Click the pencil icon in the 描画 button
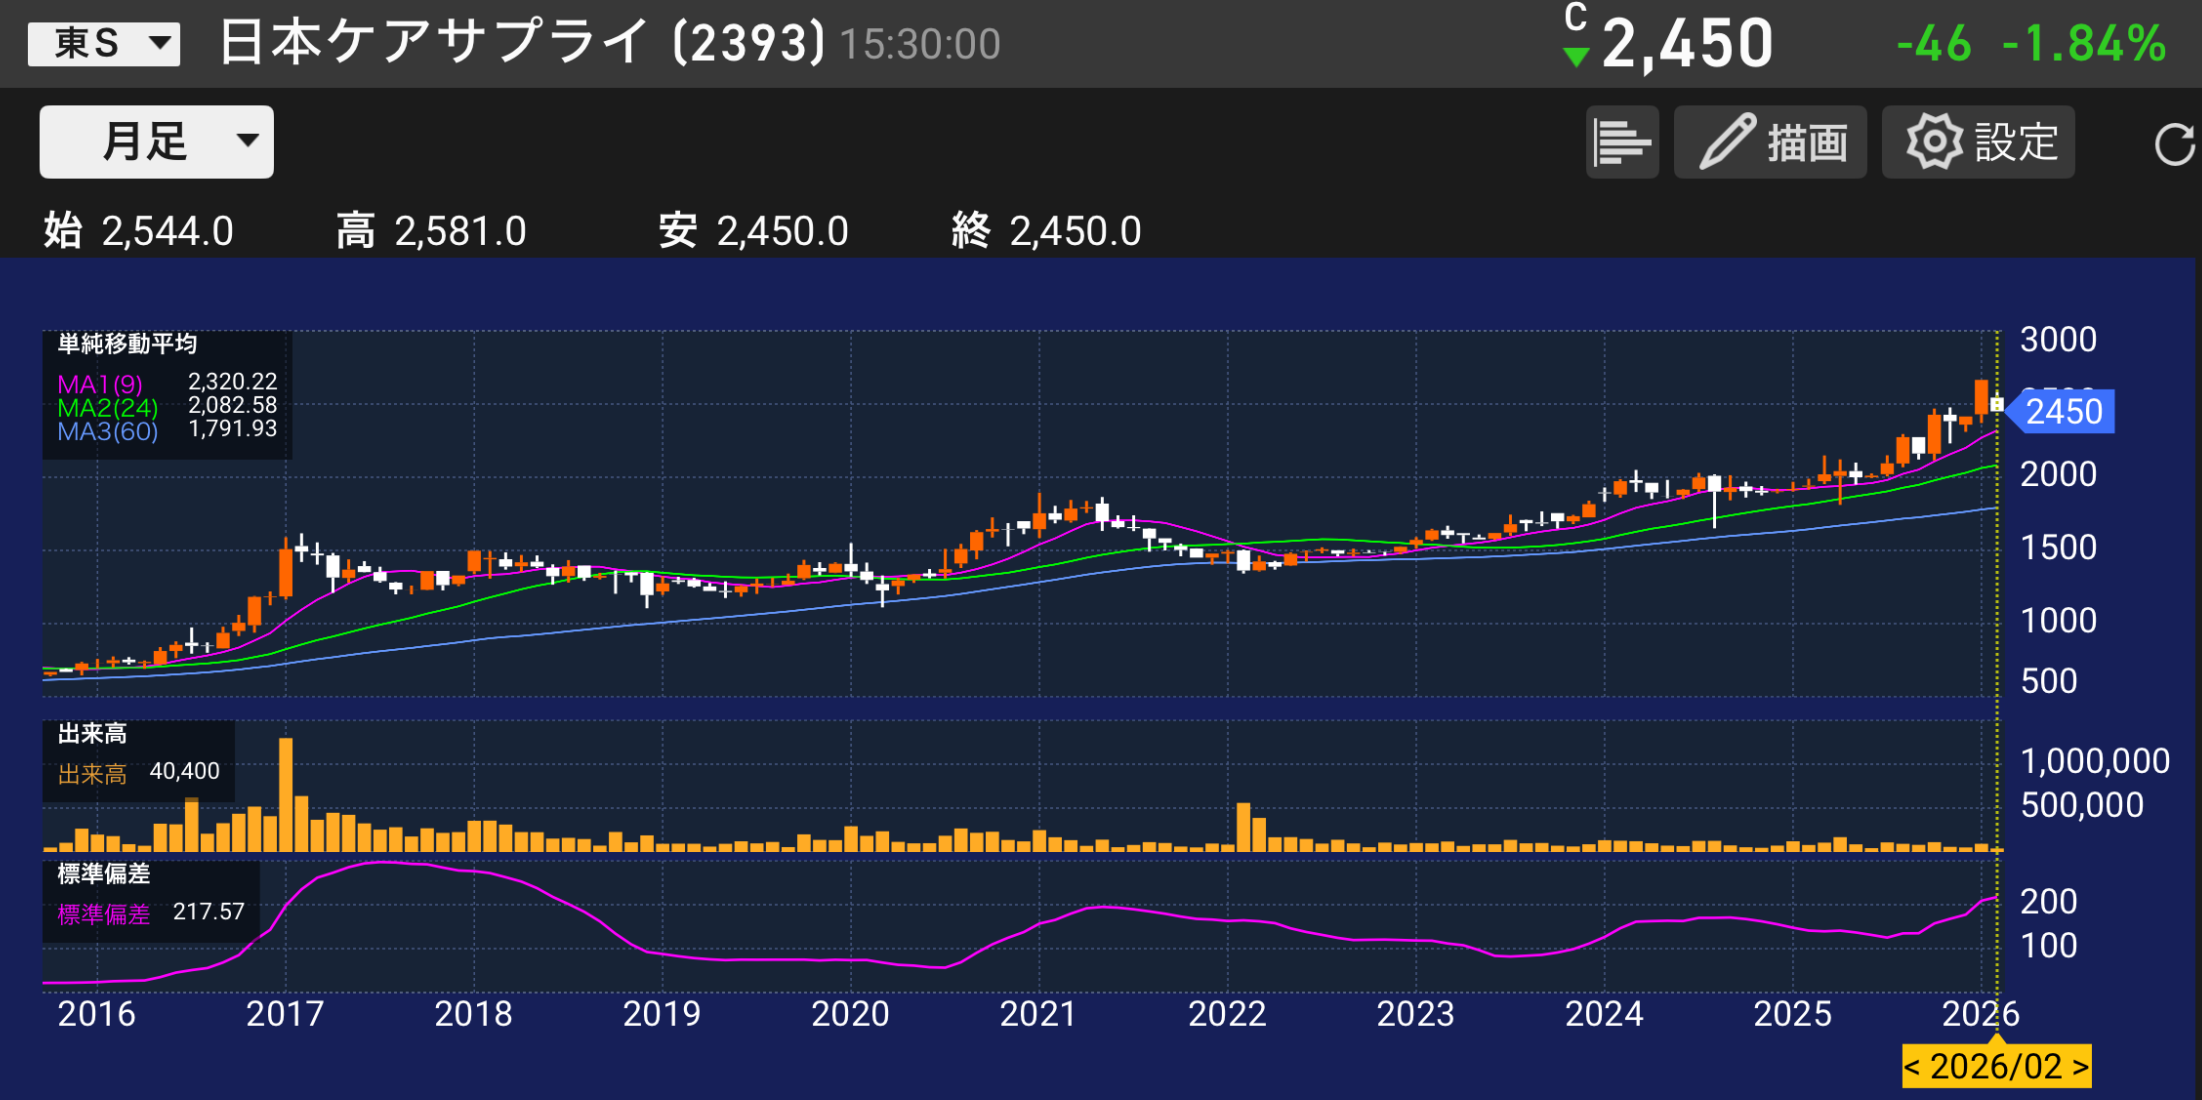This screenshot has height=1100, width=2202. coord(1728,139)
